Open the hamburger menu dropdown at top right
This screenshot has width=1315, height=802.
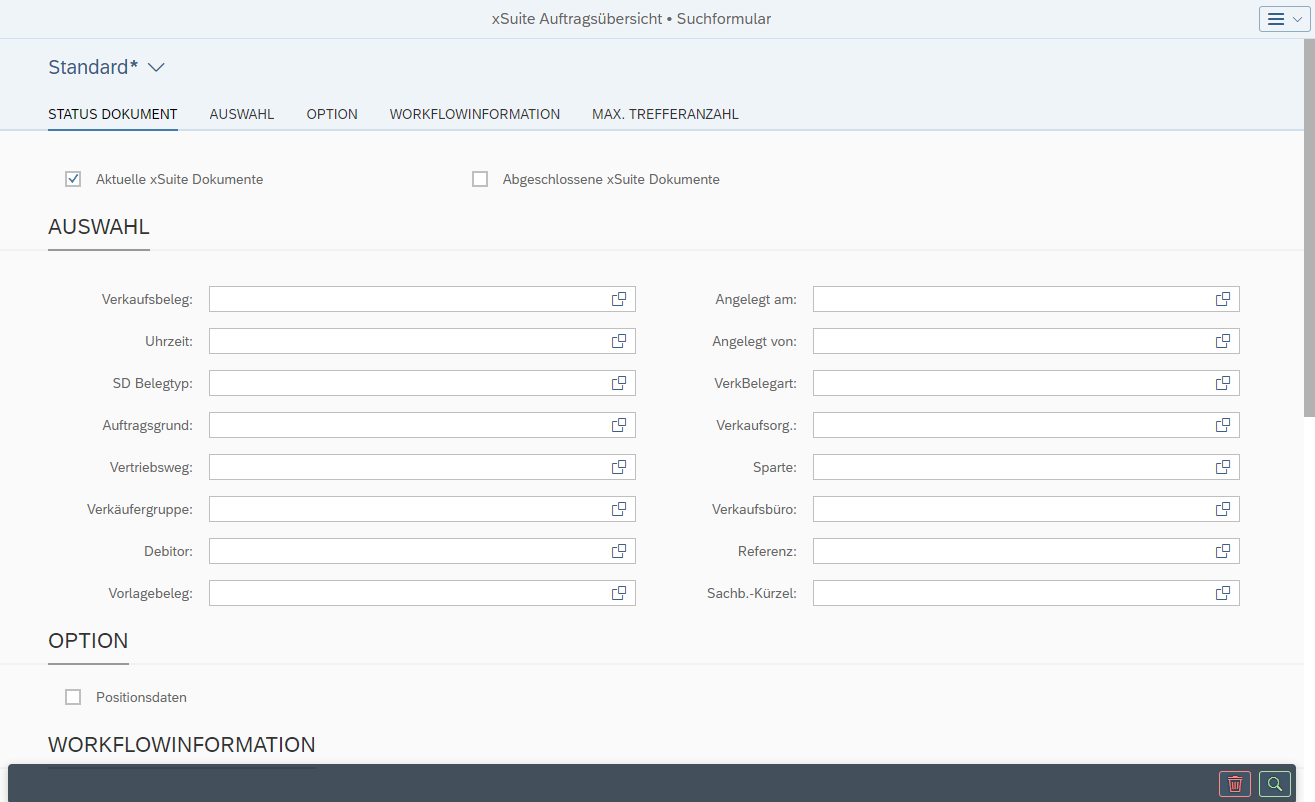[1284, 19]
